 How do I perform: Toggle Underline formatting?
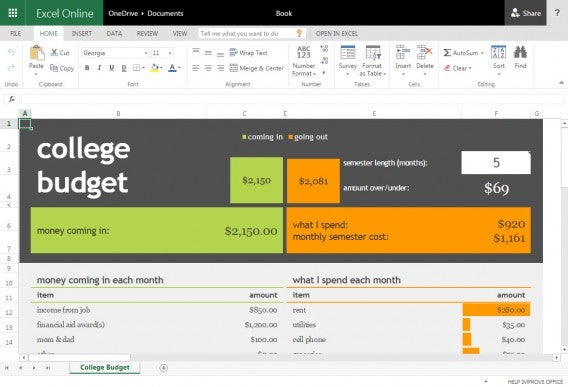(112, 68)
